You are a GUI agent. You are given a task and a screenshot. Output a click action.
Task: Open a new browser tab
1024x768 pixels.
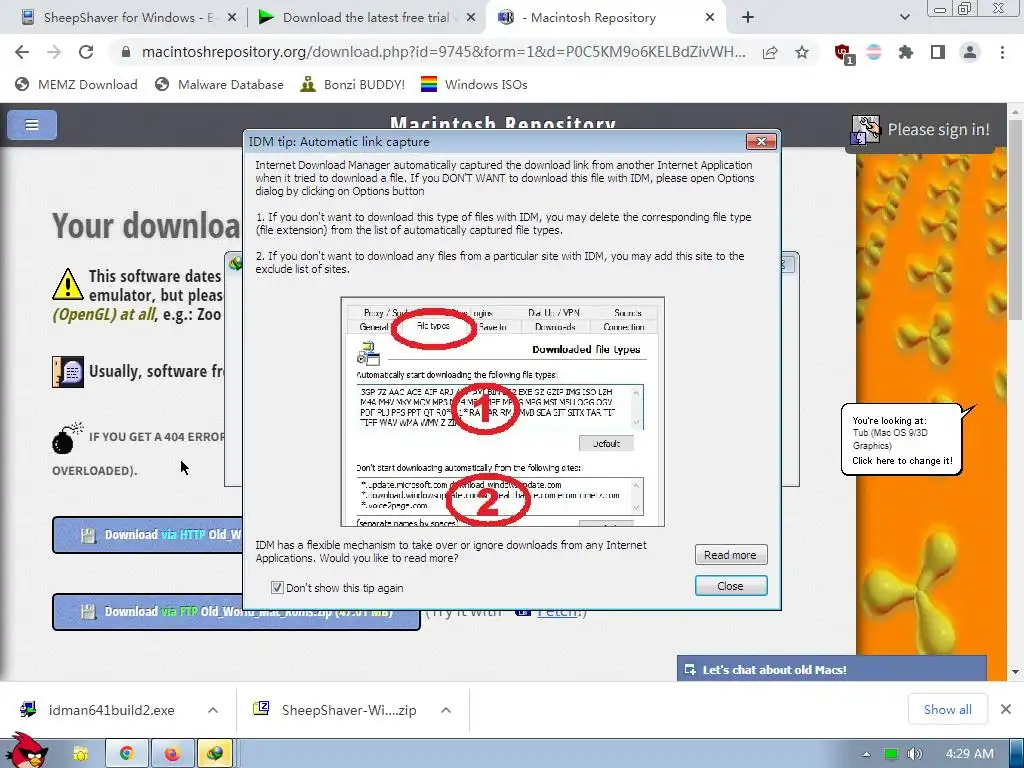pos(748,18)
